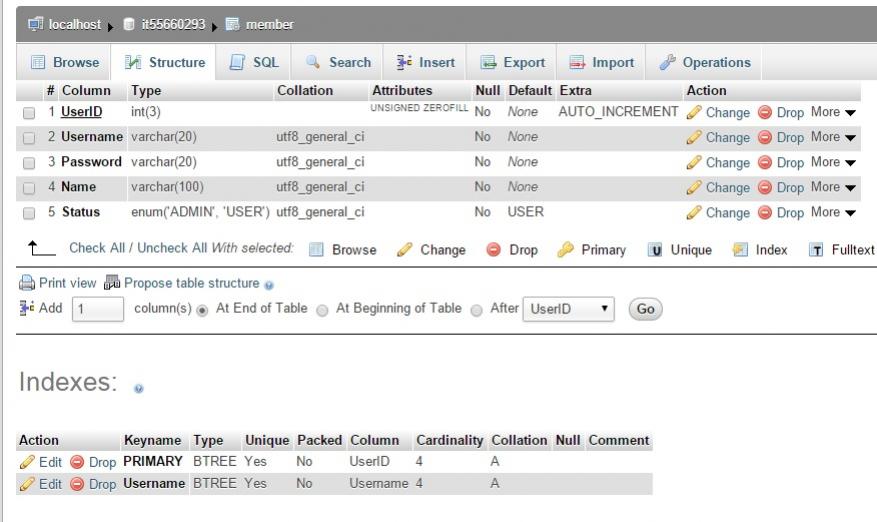
Task: Open the Export tab
Action: click(x=512, y=62)
